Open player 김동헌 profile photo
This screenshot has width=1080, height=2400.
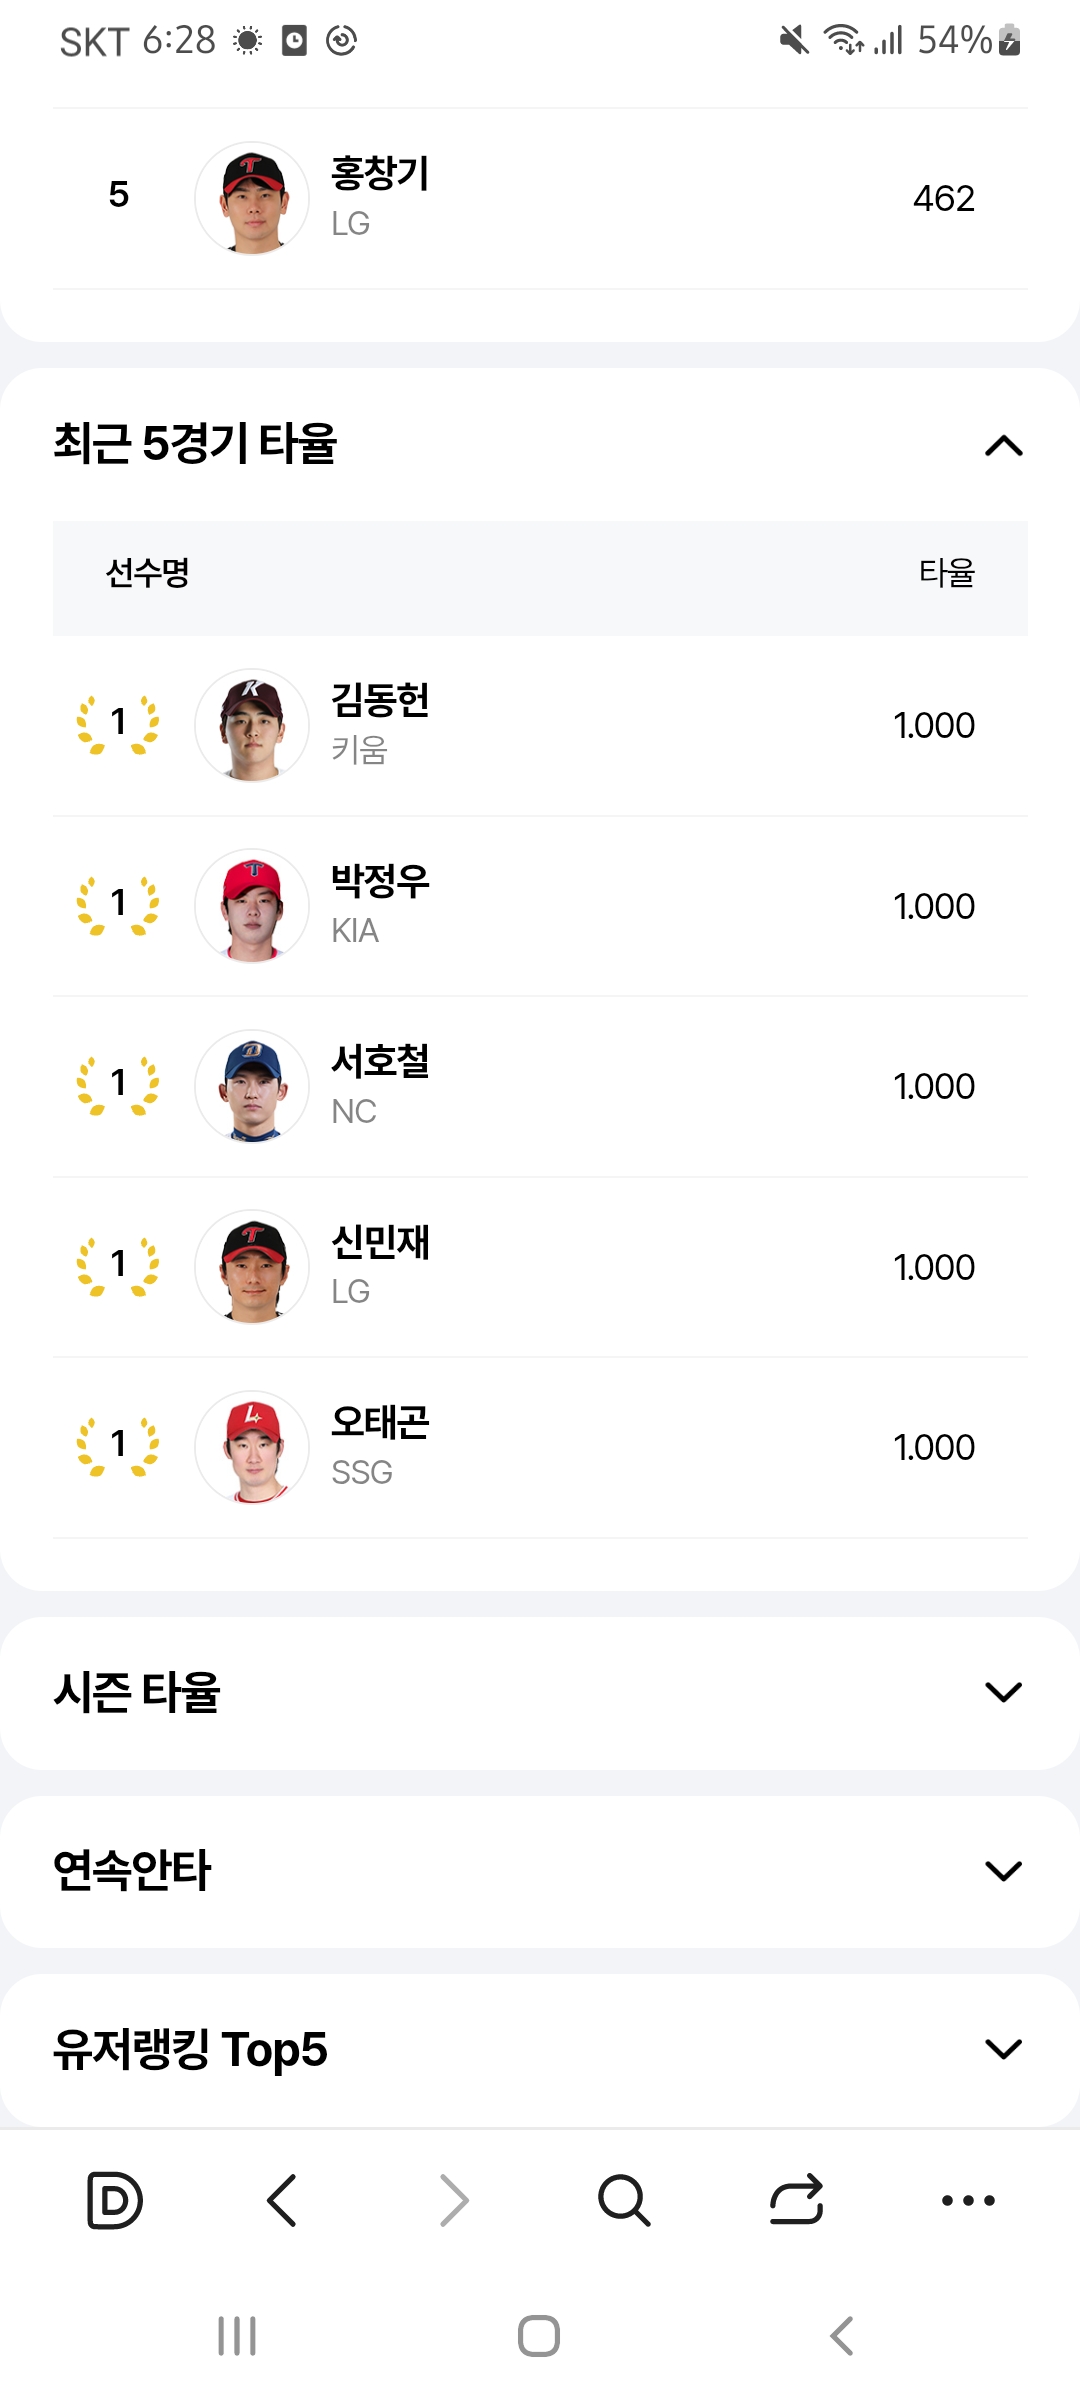(252, 725)
